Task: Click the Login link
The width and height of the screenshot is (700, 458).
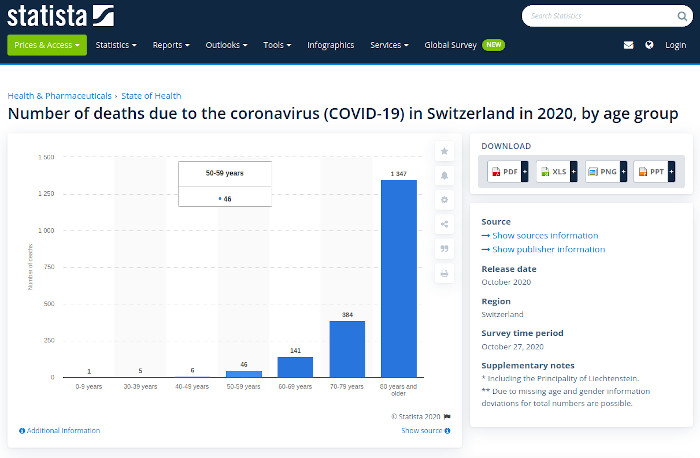Action: pos(675,45)
